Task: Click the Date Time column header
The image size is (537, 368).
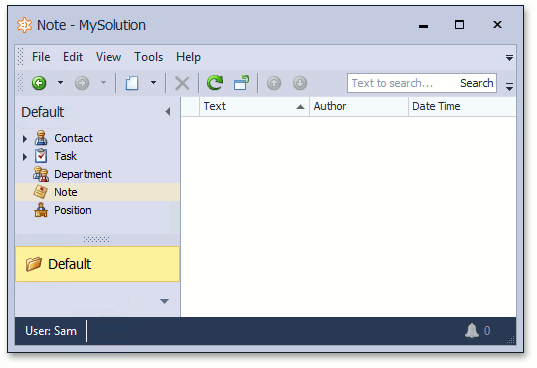Action: (x=462, y=106)
